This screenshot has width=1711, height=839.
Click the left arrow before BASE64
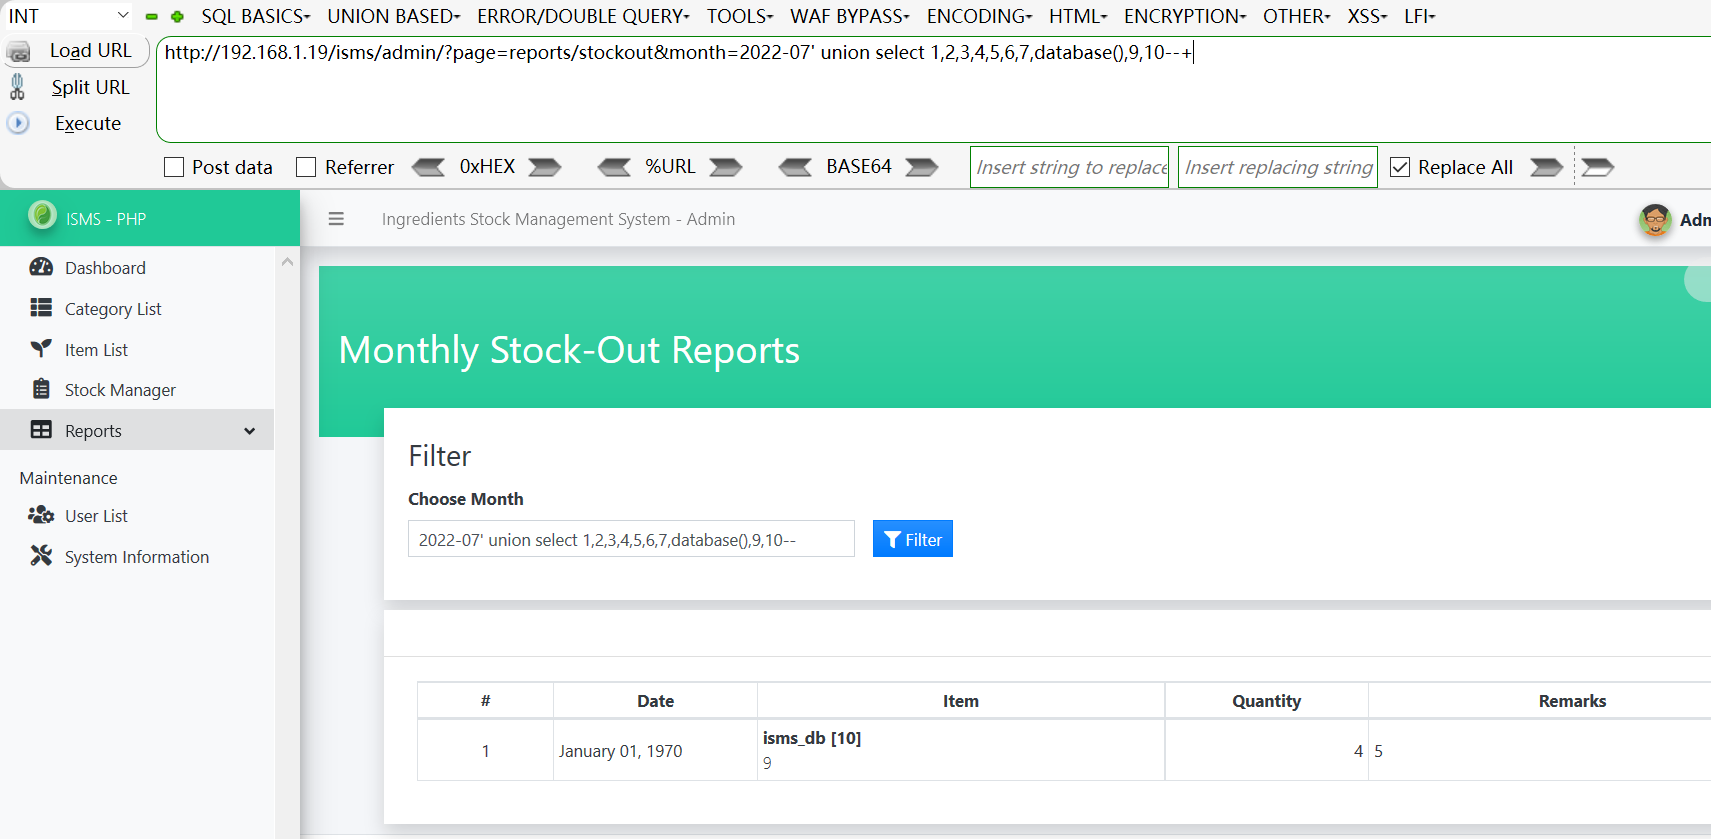coord(796,167)
